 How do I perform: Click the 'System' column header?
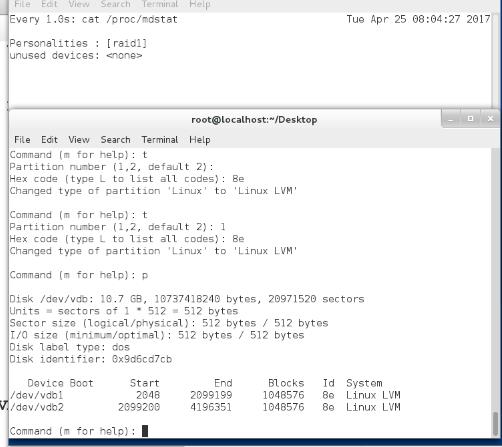tap(364, 383)
